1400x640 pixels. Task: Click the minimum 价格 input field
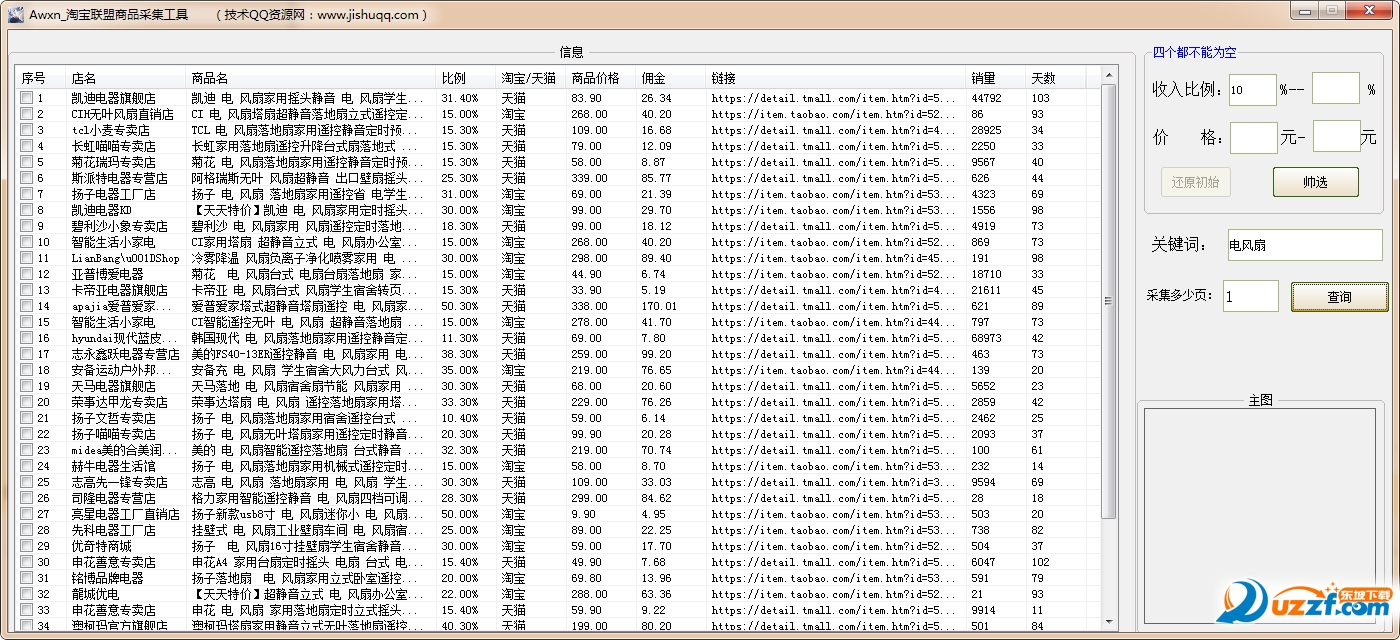[x=1253, y=137]
